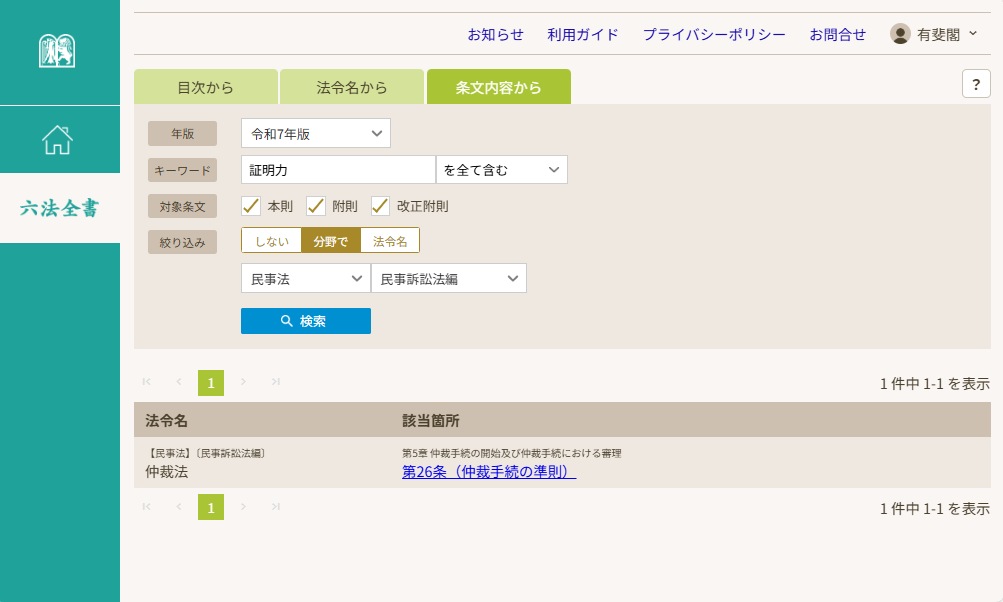Click page 1 in top pagination
This screenshot has height=602, width=1003.
pos(211,383)
